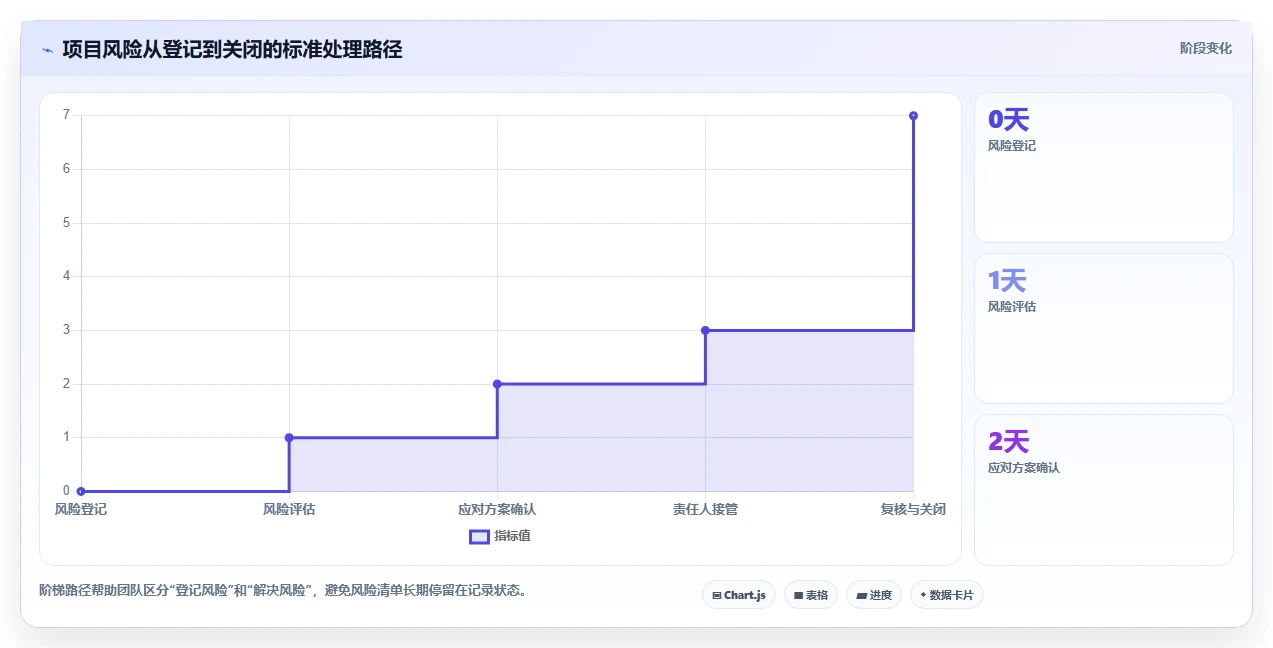The image size is (1273, 648).
Task: Click the y-axis value 7
Action: tap(66, 115)
